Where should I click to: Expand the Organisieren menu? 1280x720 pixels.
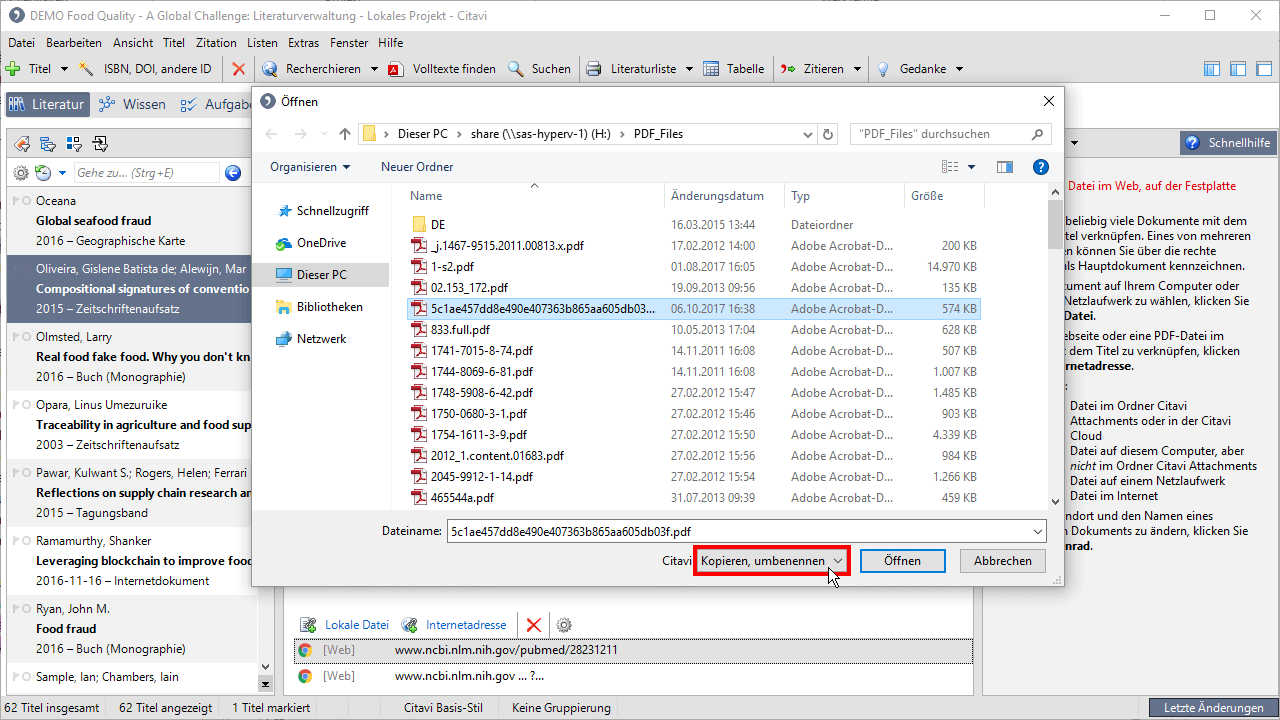pos(310,167)
